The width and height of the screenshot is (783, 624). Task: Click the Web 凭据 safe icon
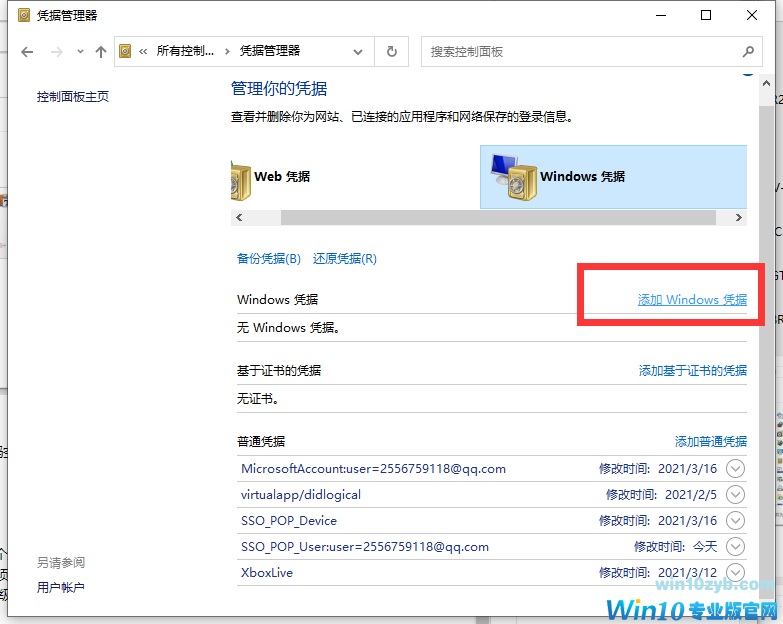pyautogui.click(x=241, y=181)
